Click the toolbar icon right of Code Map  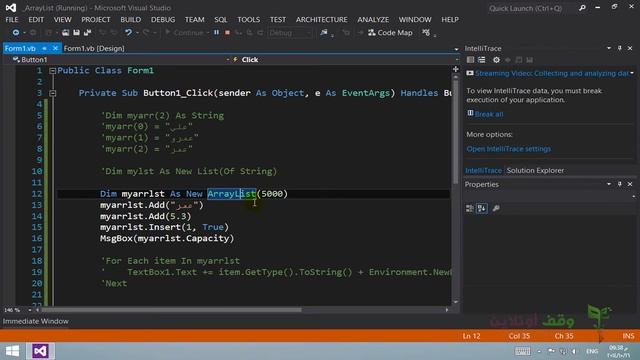point(426,32)
